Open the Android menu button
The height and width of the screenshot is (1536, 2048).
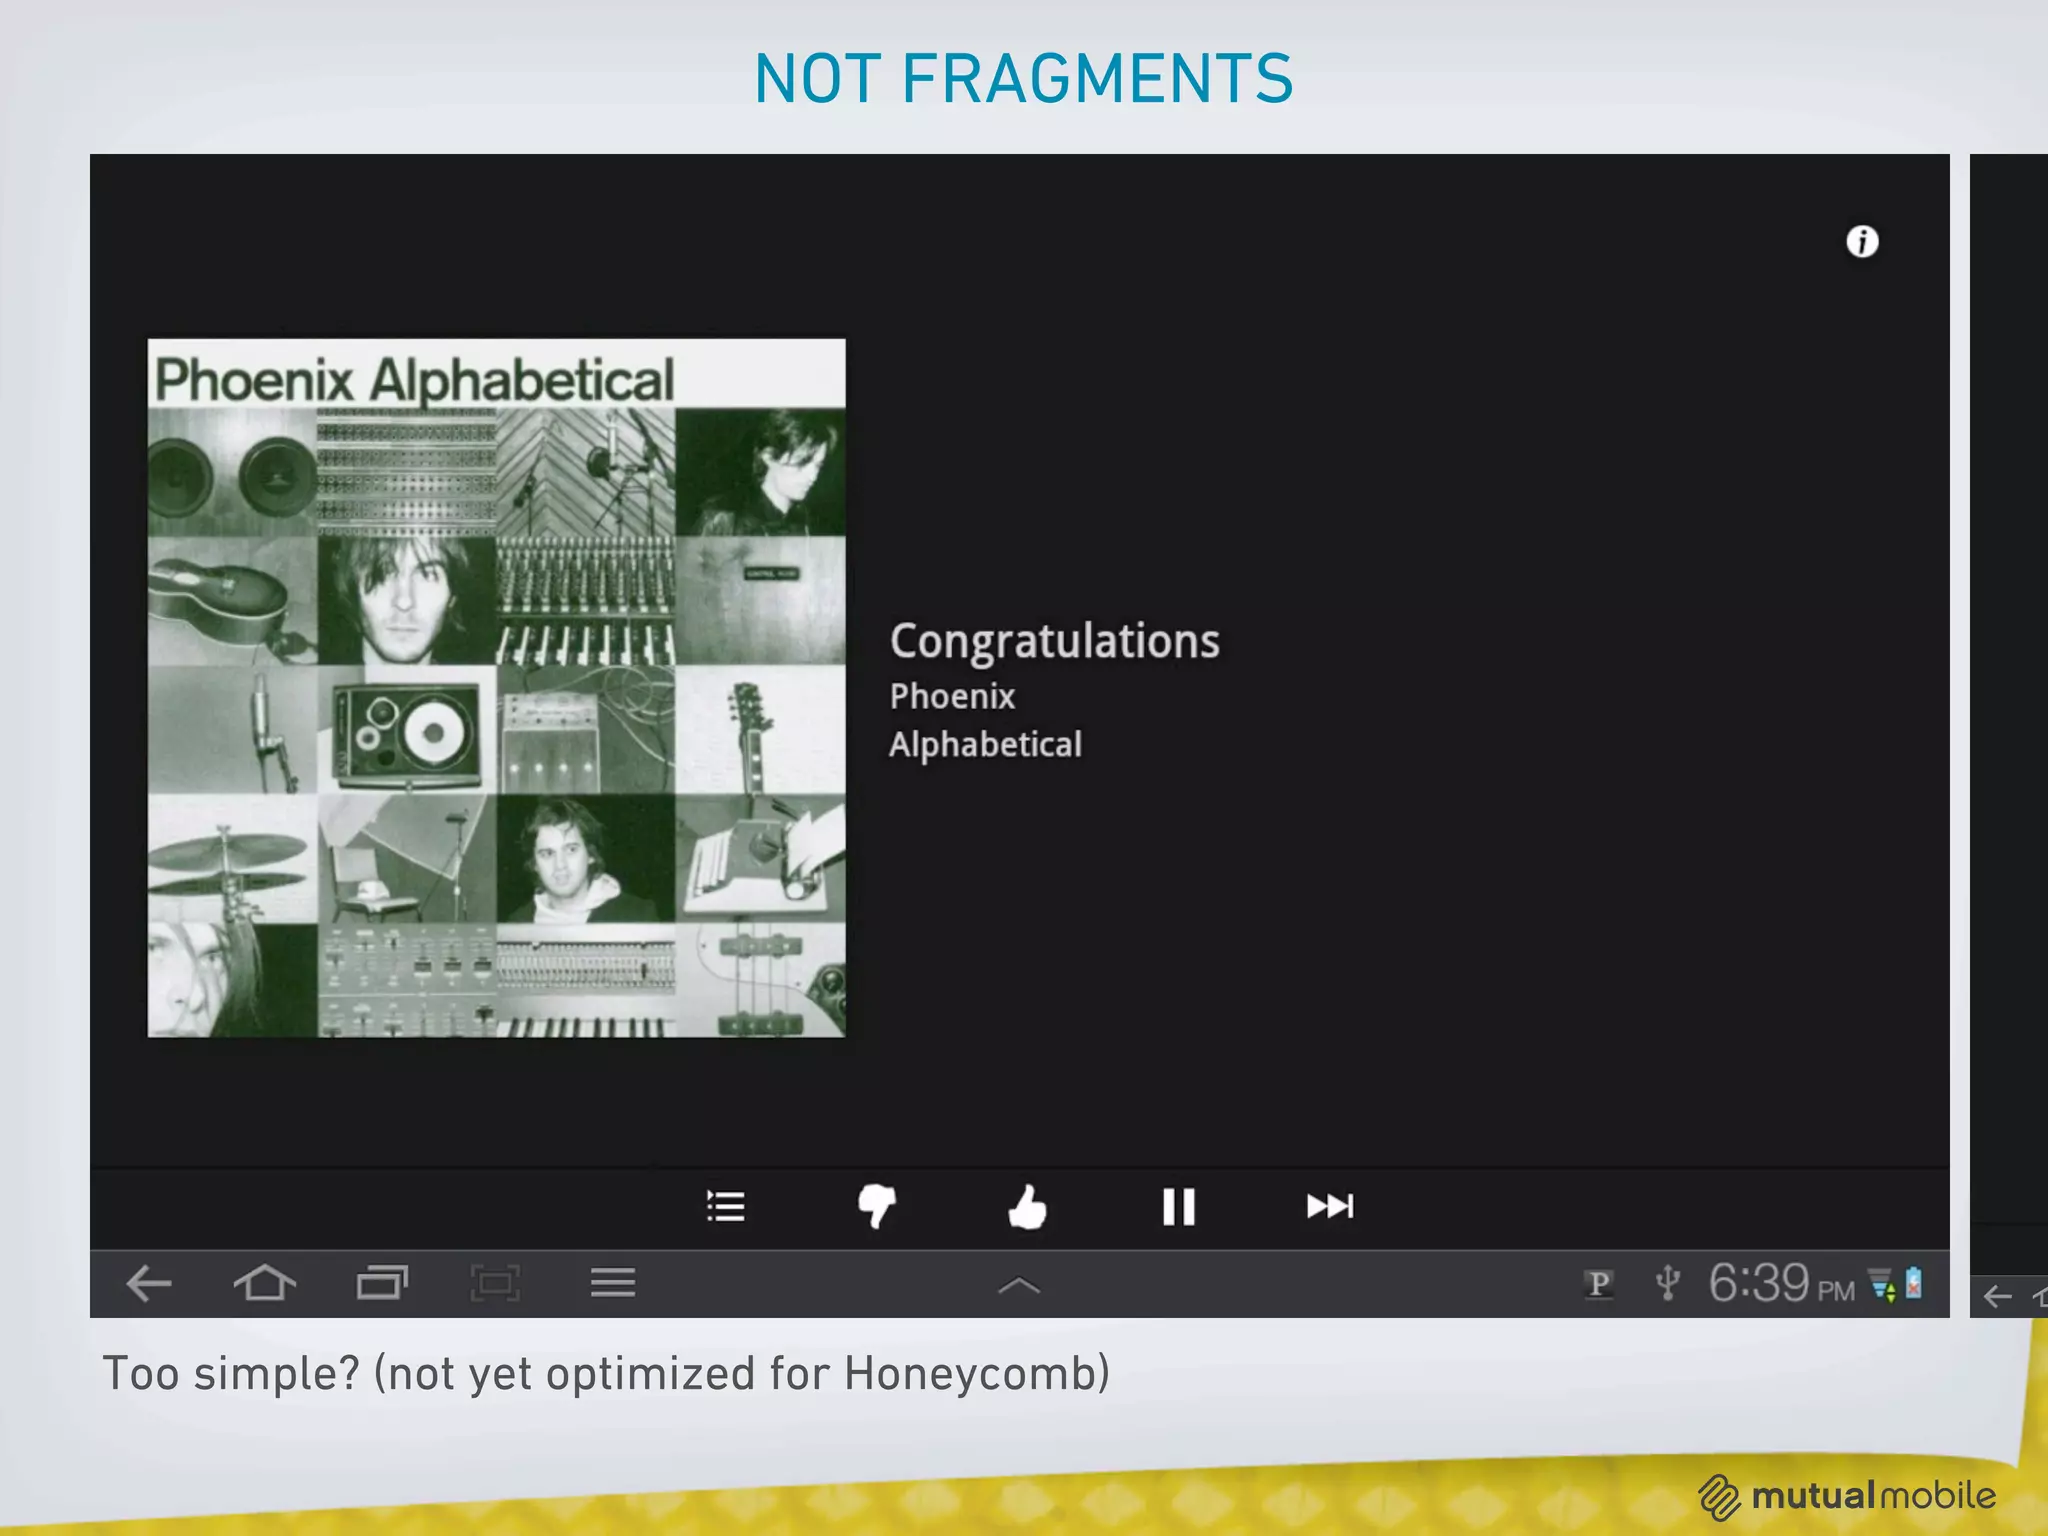tap(613, 1283)
